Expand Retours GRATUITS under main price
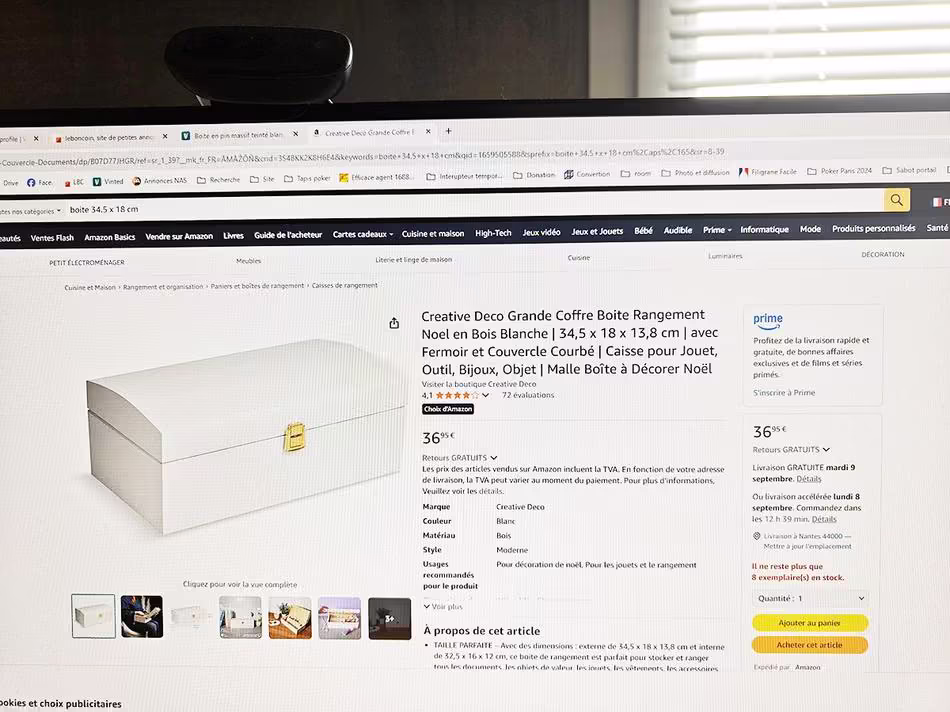The height and width of the screenshot is (712, 950). [x=460, y=458]
